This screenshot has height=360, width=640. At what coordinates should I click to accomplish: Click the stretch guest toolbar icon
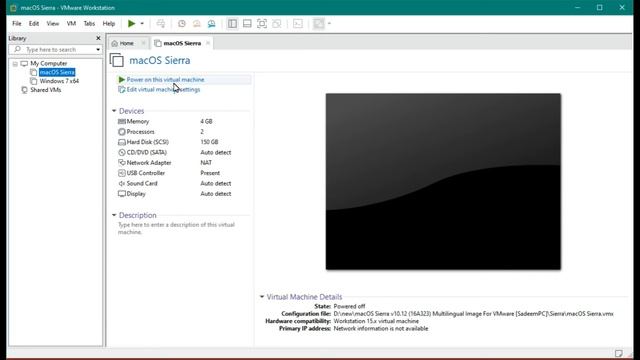tap(318, 24)
